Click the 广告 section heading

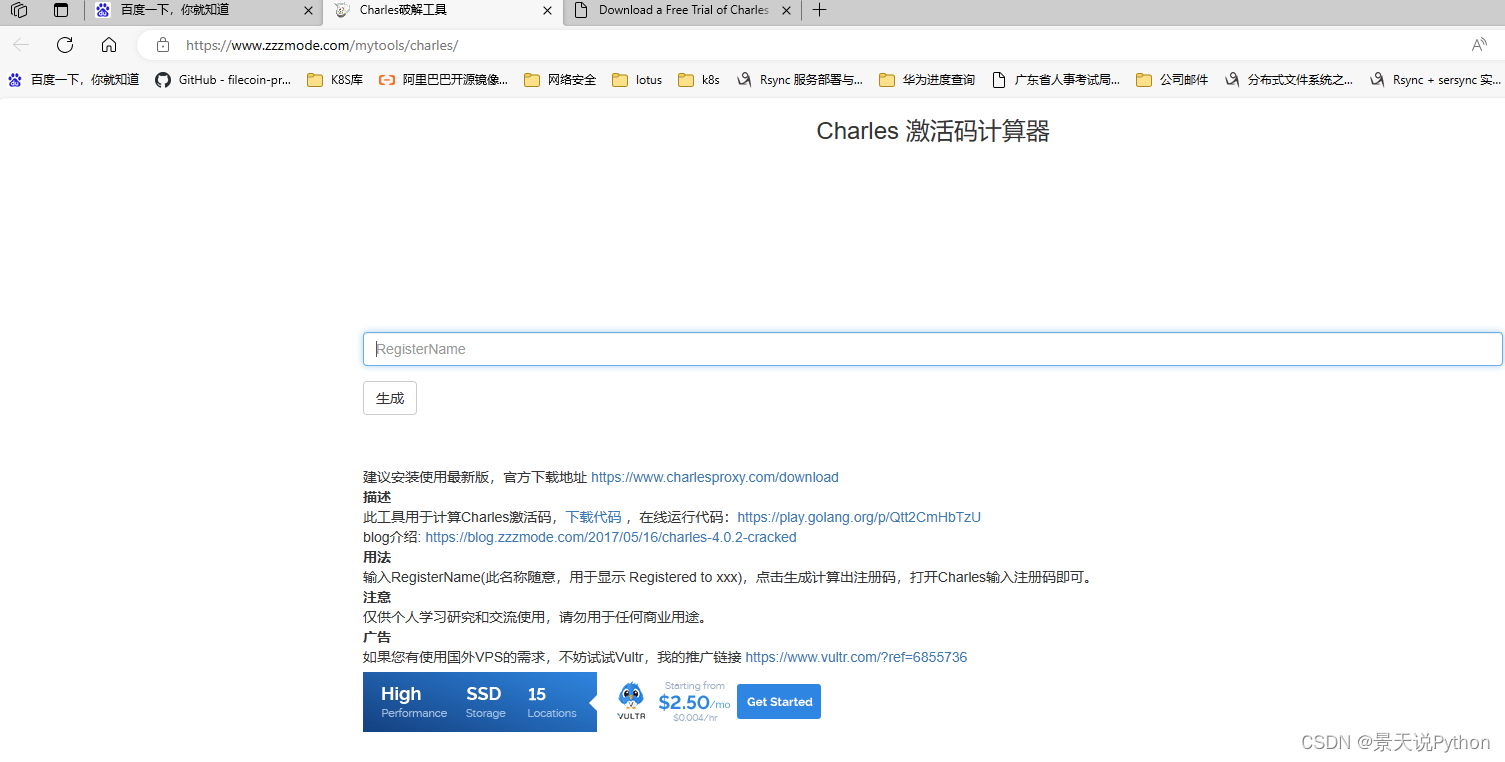(377, 637)
